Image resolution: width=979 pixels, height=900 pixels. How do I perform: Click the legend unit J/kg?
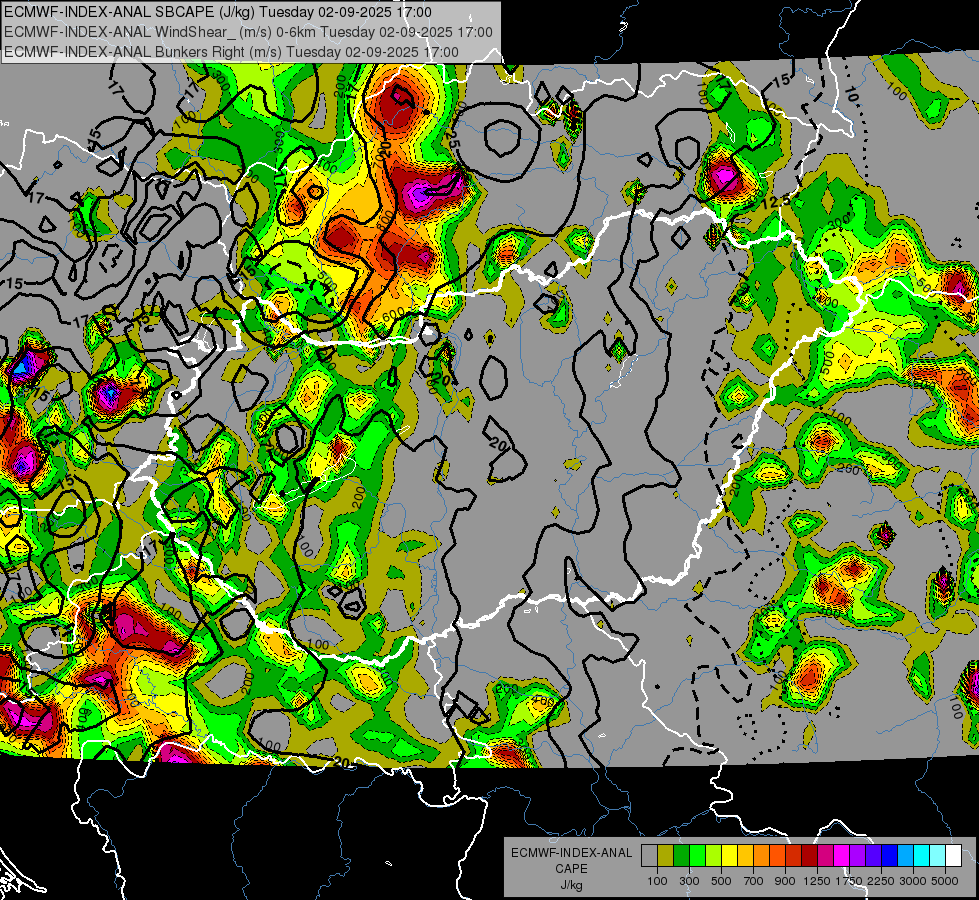571,885
